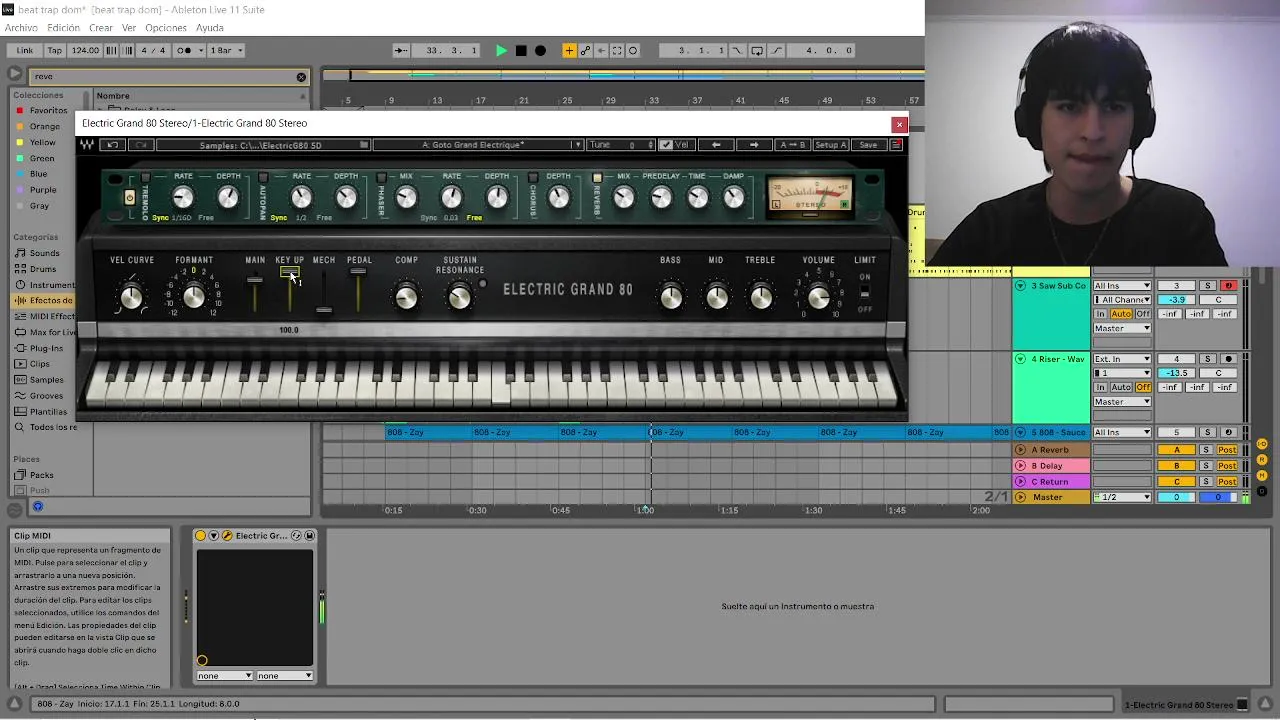Click the Pedal level fader
Viewport: 1280px width, 720px height.
[x=358, y=272]
